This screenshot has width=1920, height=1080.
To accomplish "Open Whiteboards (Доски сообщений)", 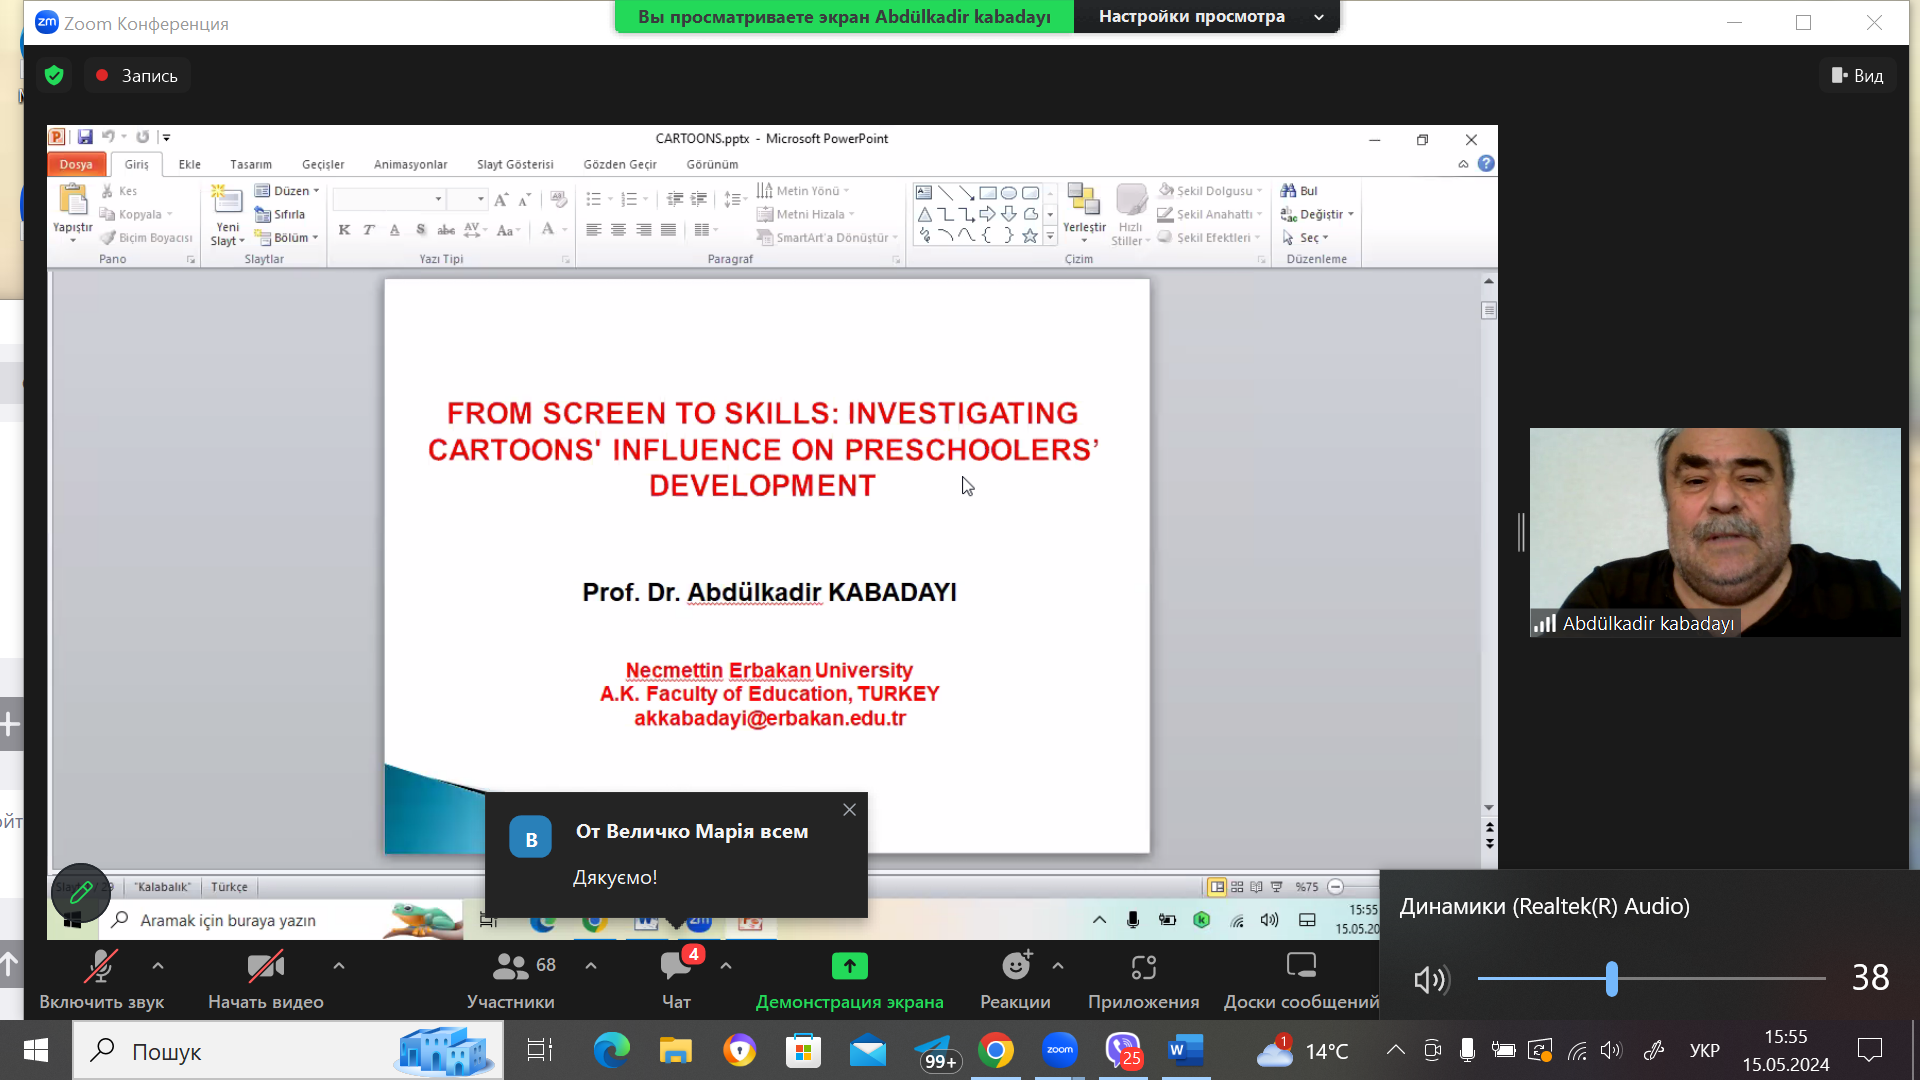I will (x=1300, y=967).
